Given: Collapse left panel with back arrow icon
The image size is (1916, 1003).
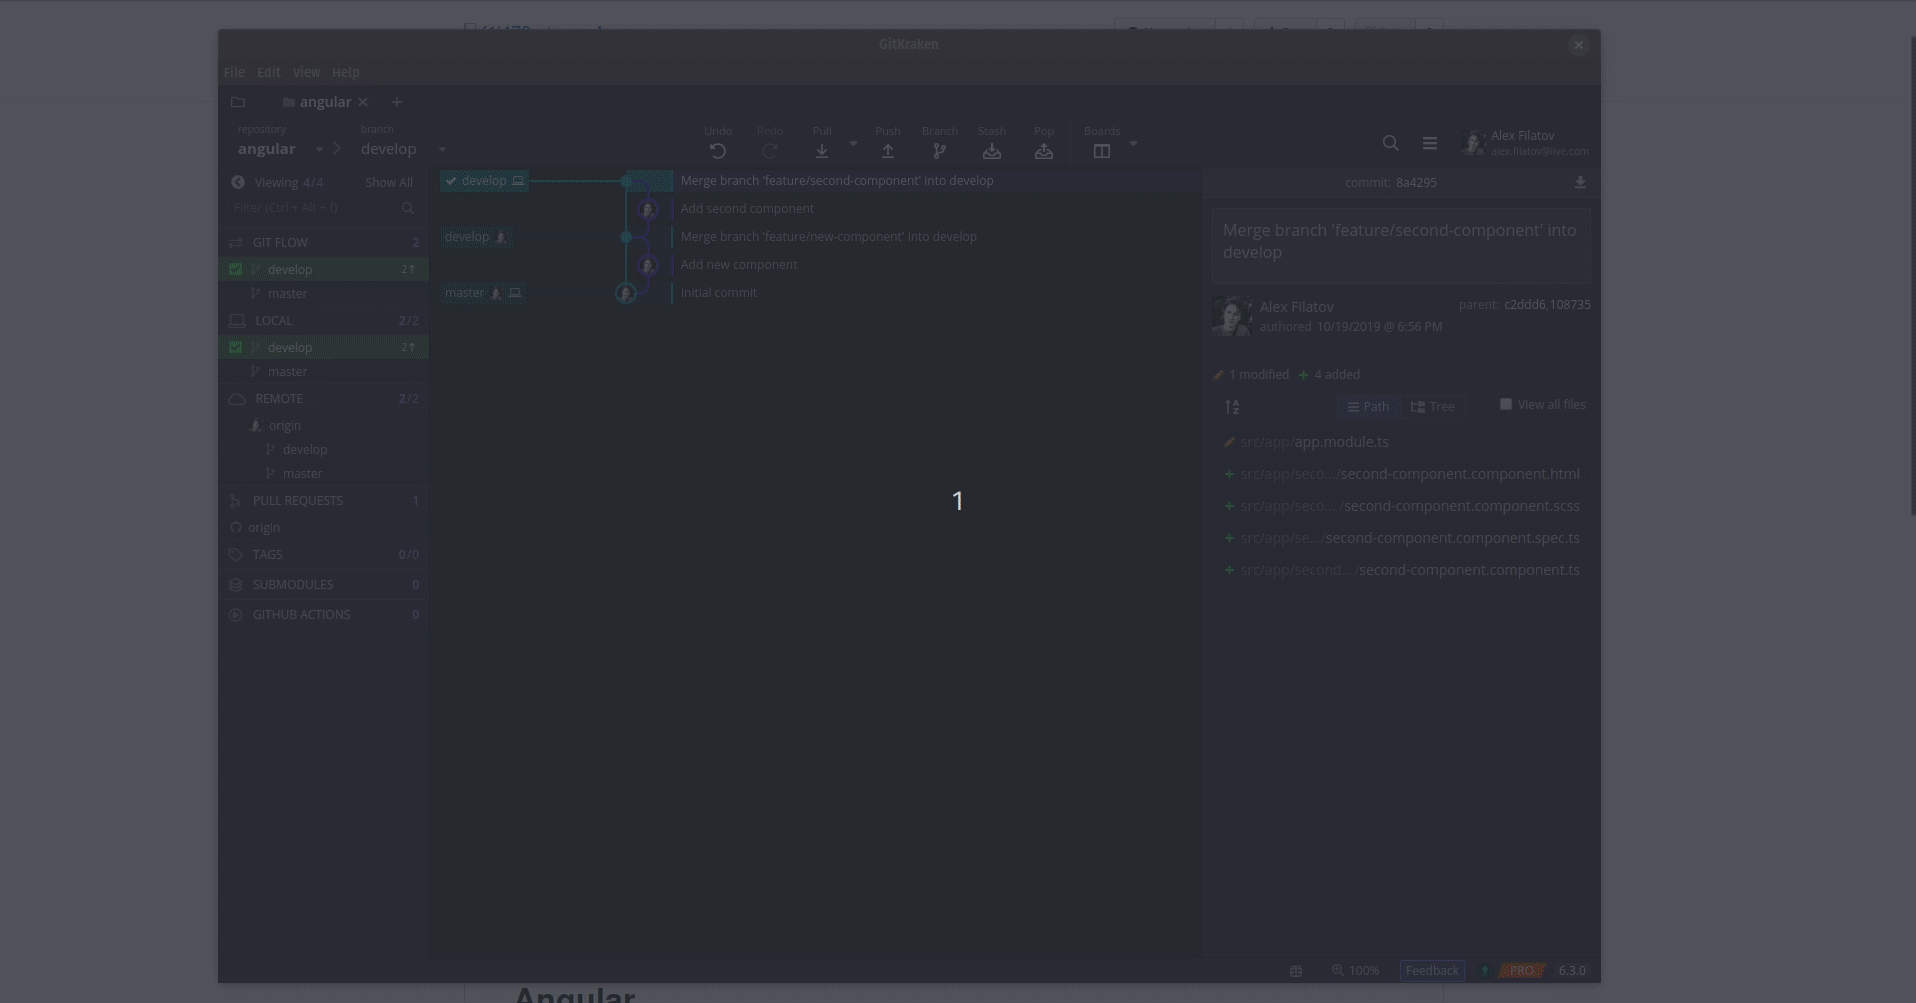Looking at the screenshot, I should [x=238, y=182].
